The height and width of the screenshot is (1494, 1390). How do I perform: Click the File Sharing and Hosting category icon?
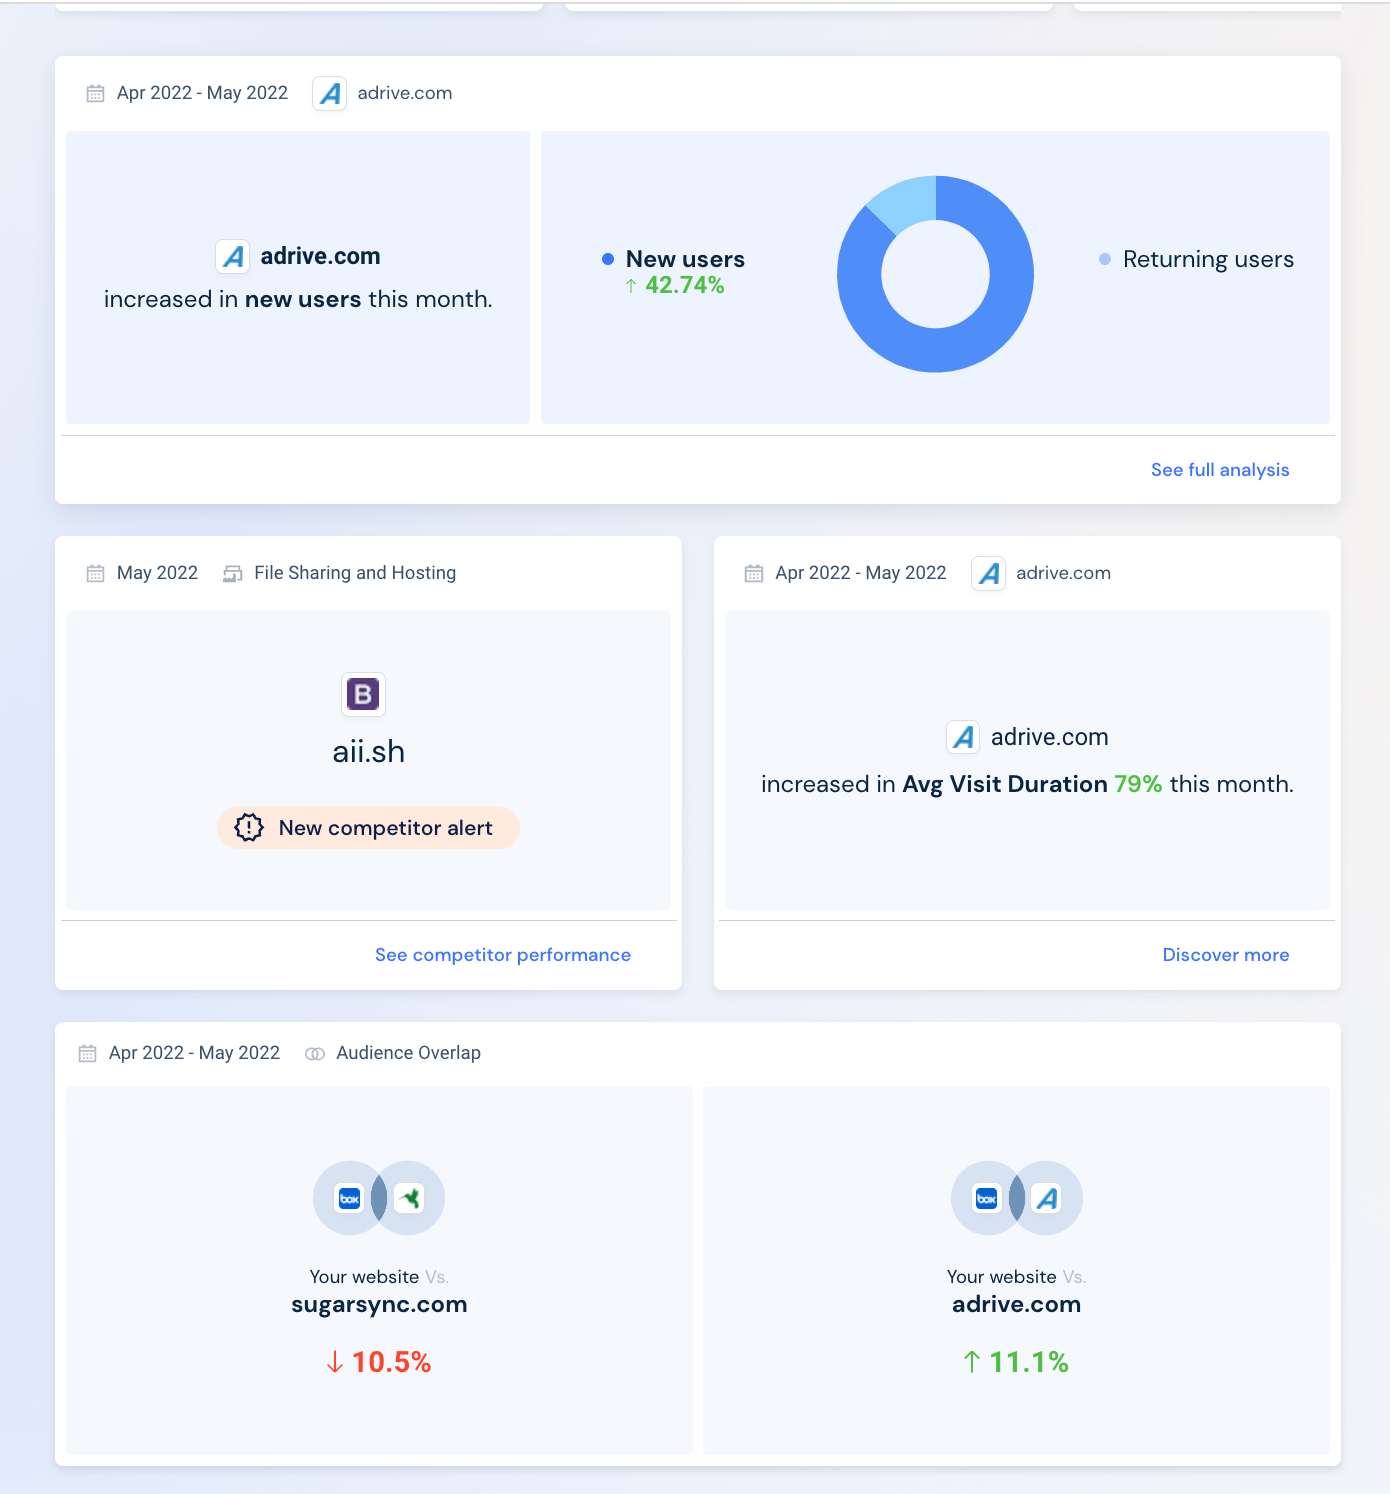pyautogui.click(x=233, y=573)
